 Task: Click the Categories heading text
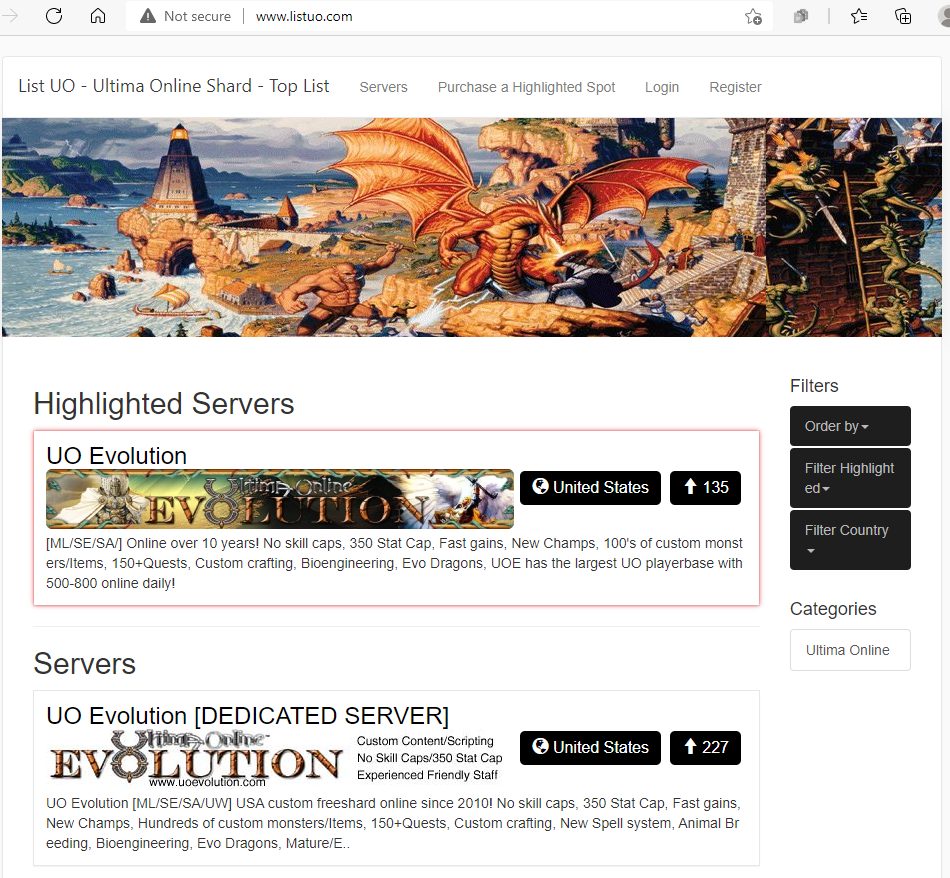833,608
